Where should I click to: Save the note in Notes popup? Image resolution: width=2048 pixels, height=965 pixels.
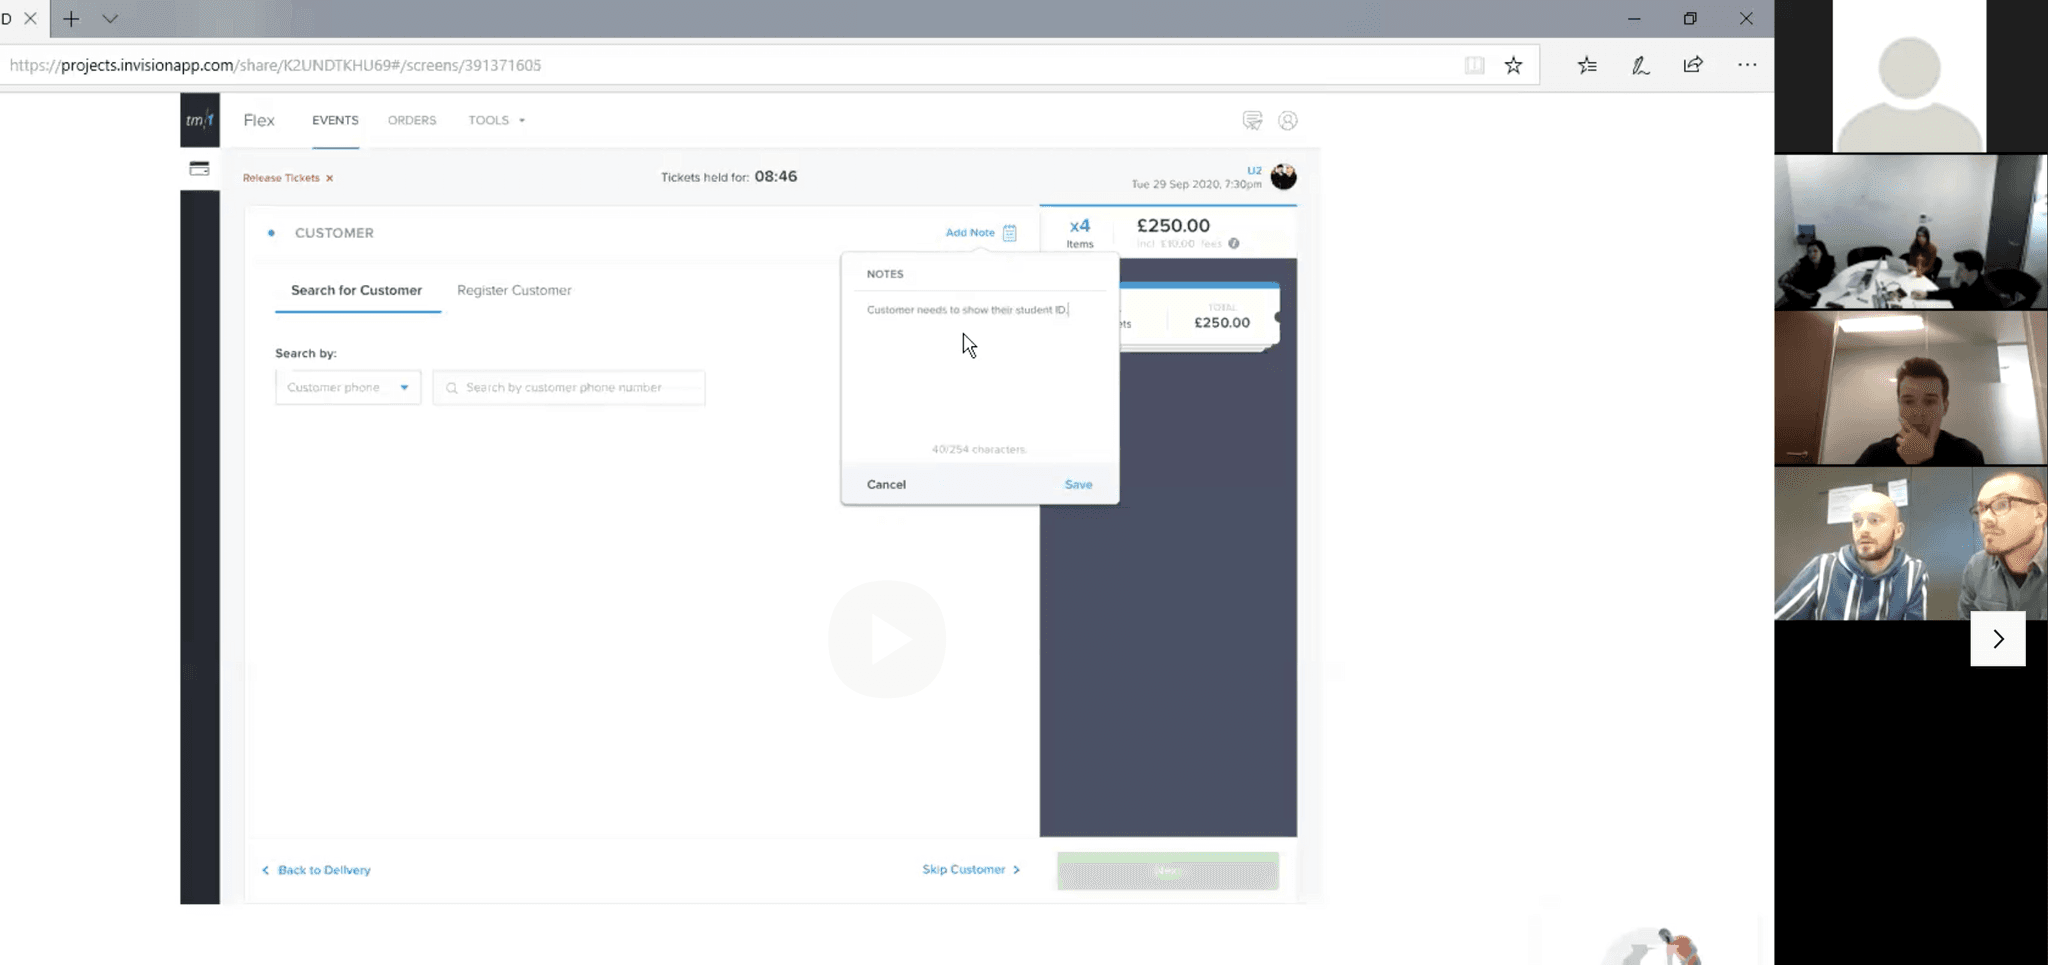point(1078,484)
